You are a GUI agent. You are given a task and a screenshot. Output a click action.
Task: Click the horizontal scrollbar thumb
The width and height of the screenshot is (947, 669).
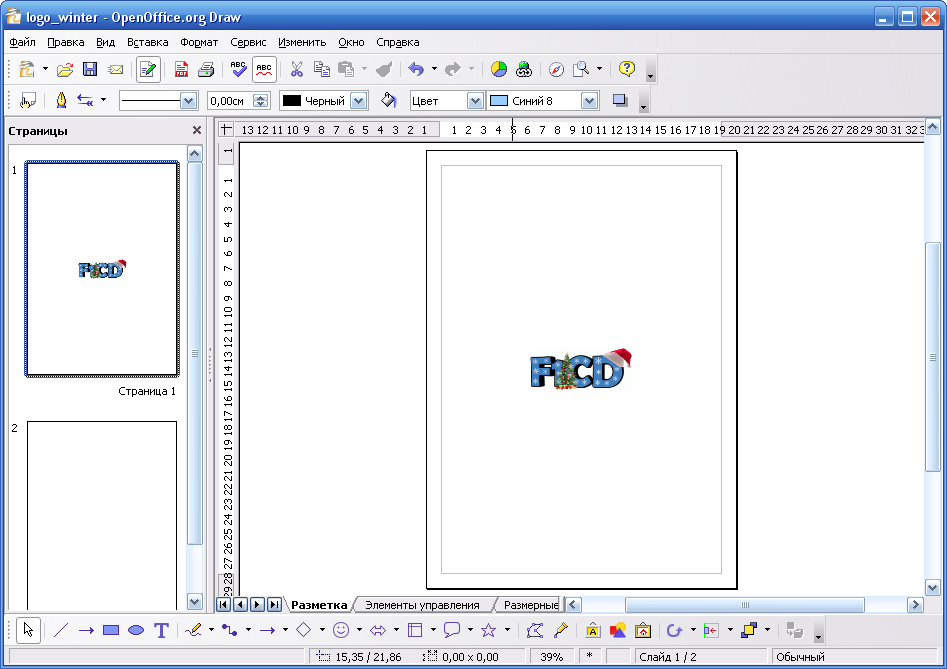[x=745, y=604]
